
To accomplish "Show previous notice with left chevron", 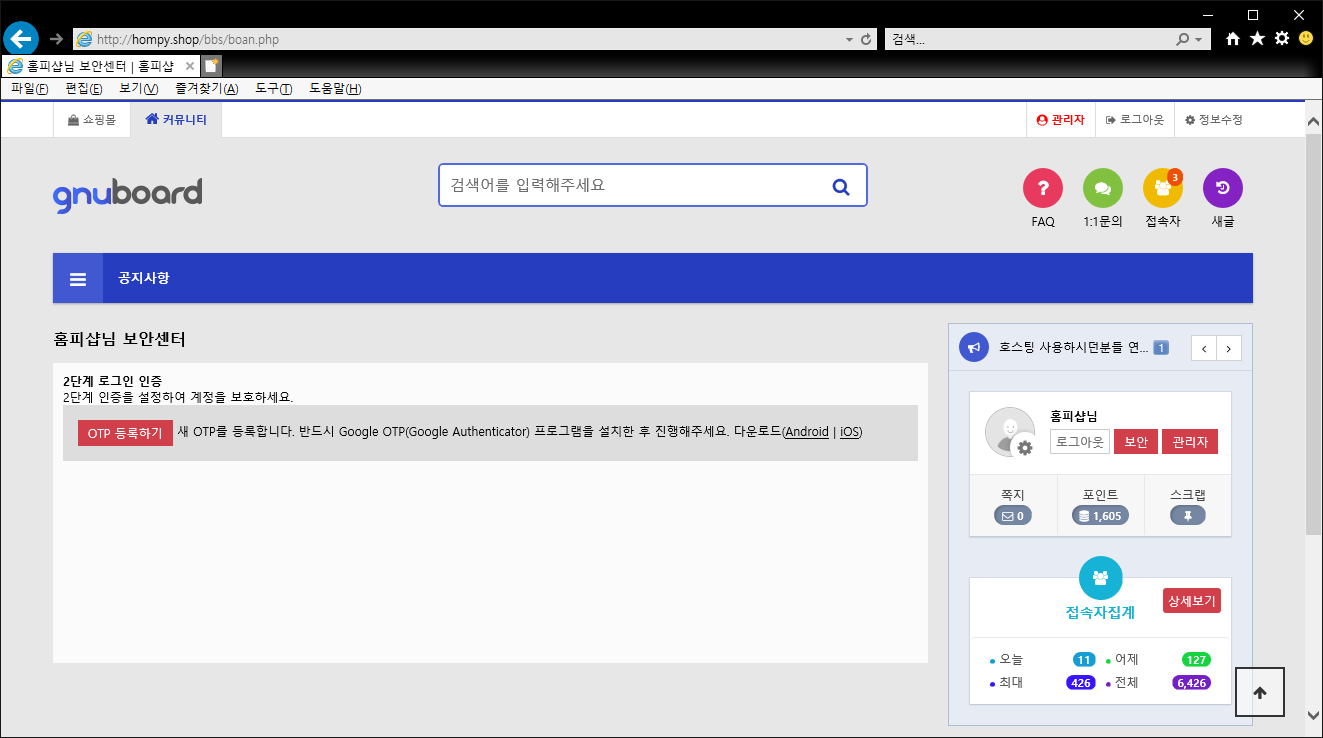I will tap(1204, 348).
